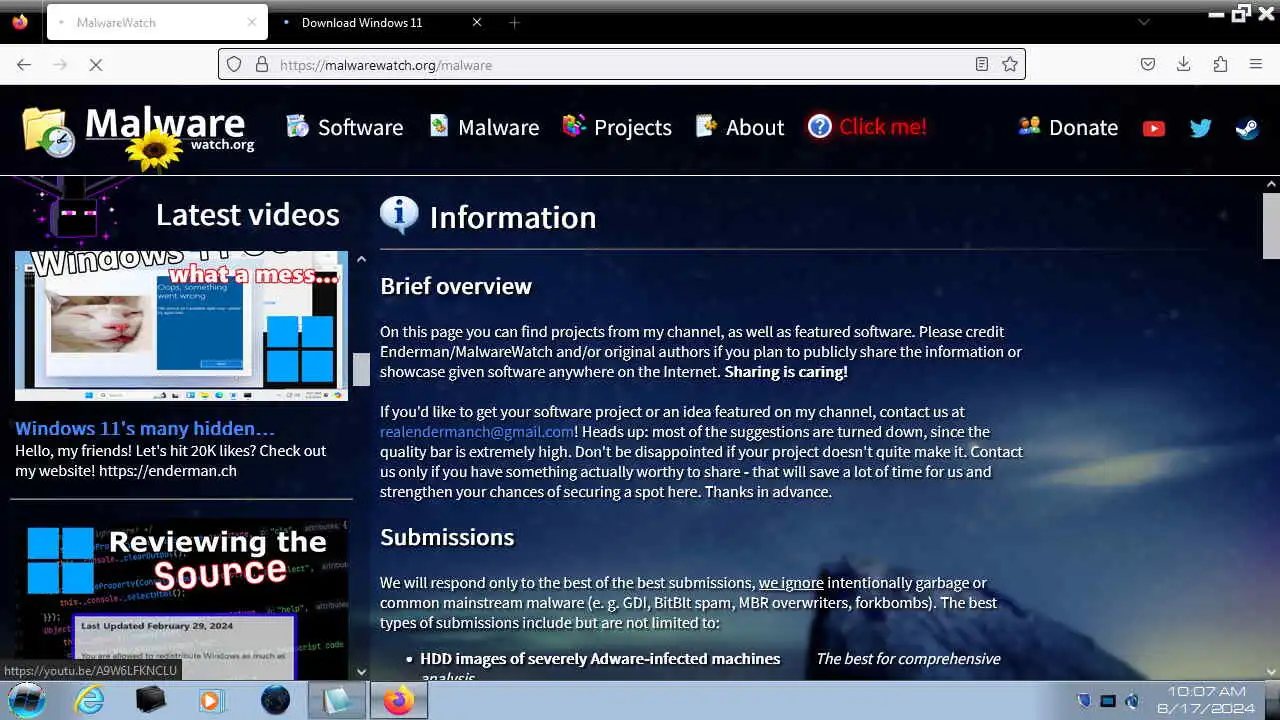Click the Firefox taskbar button

(398, 700)
